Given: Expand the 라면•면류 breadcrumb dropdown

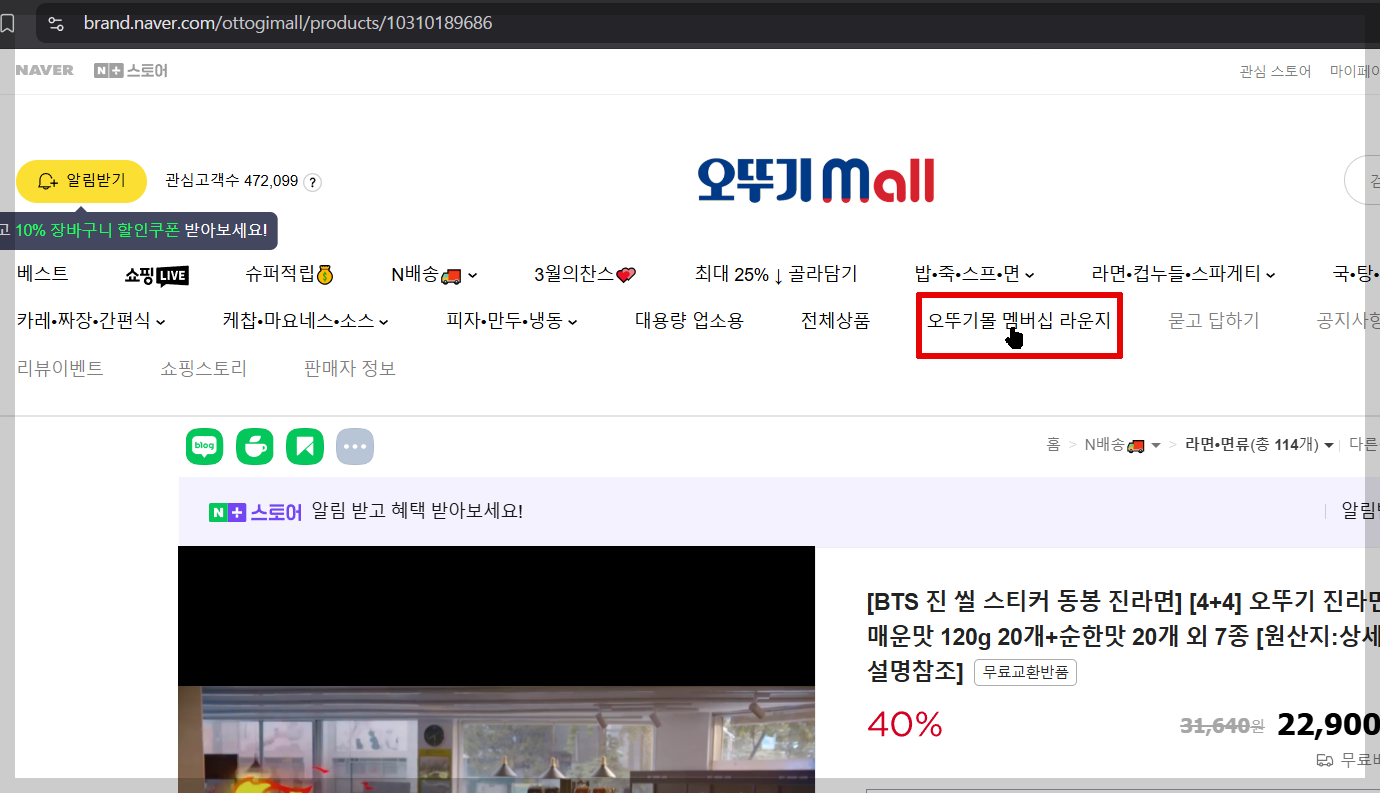Looking at the screenshot, I should click(1259, 445).
